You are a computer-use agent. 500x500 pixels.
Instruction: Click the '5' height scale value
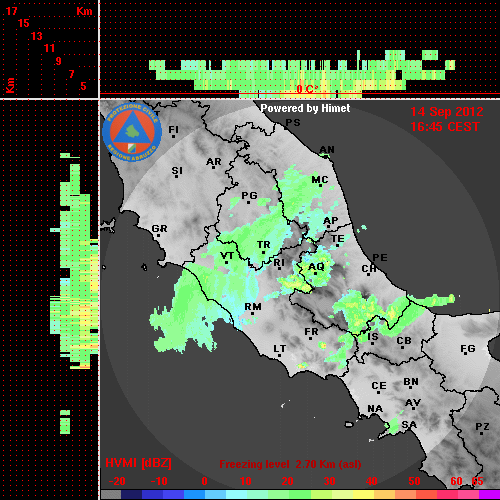pos(83,86)
